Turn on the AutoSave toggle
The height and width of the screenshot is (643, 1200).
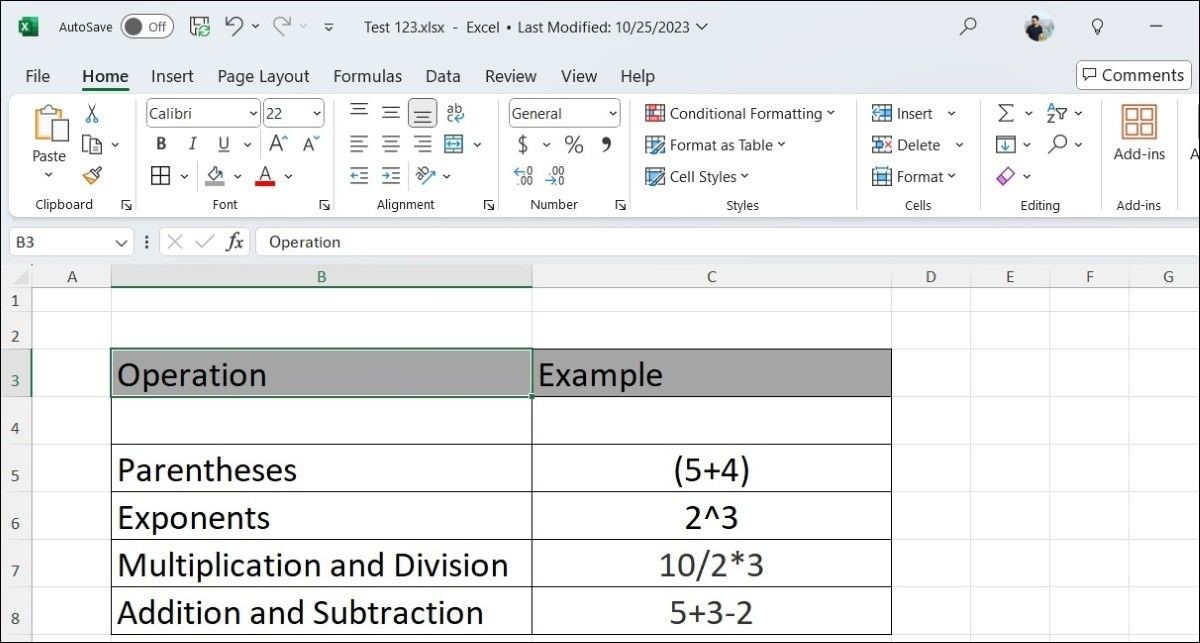pos(147,27)
